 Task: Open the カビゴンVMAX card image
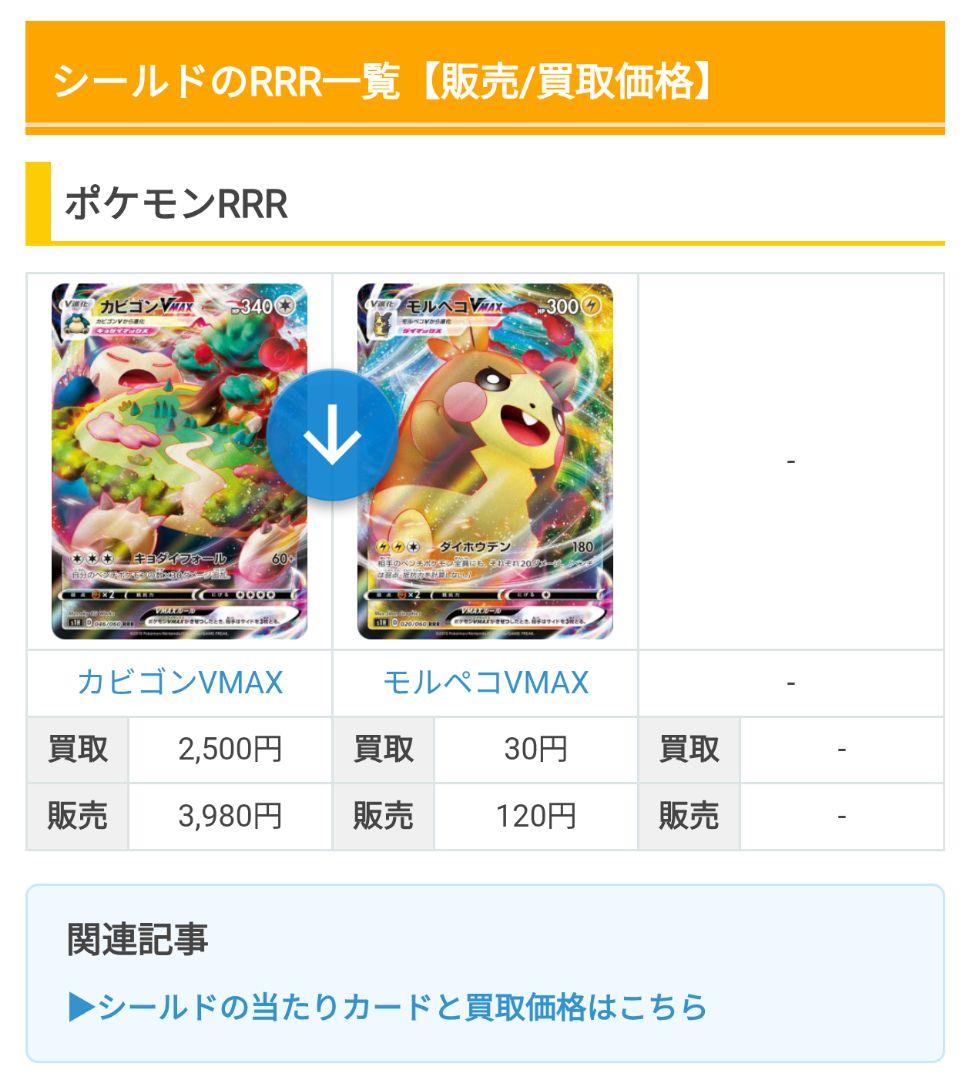(x=179, y=461)
